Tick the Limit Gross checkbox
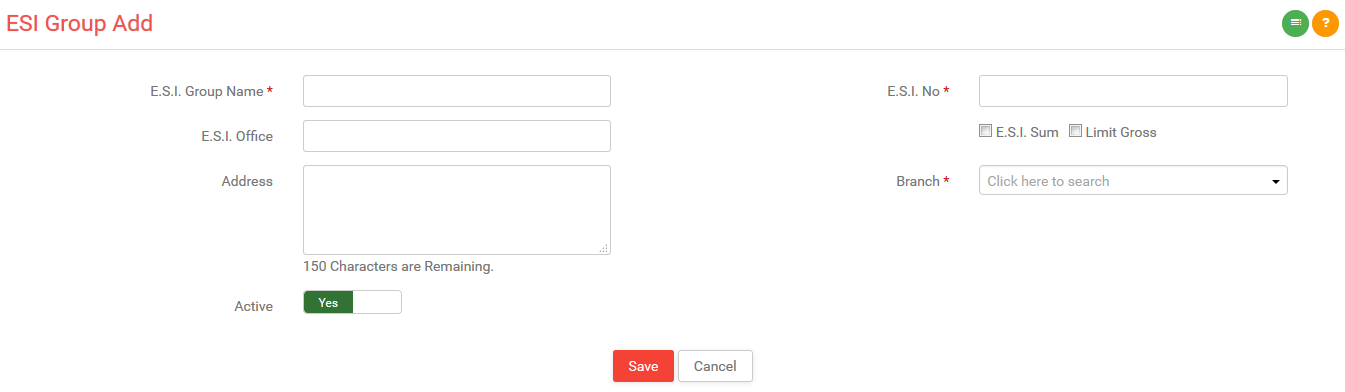This screenshot has height=392, width=1345. (1075, 131)
